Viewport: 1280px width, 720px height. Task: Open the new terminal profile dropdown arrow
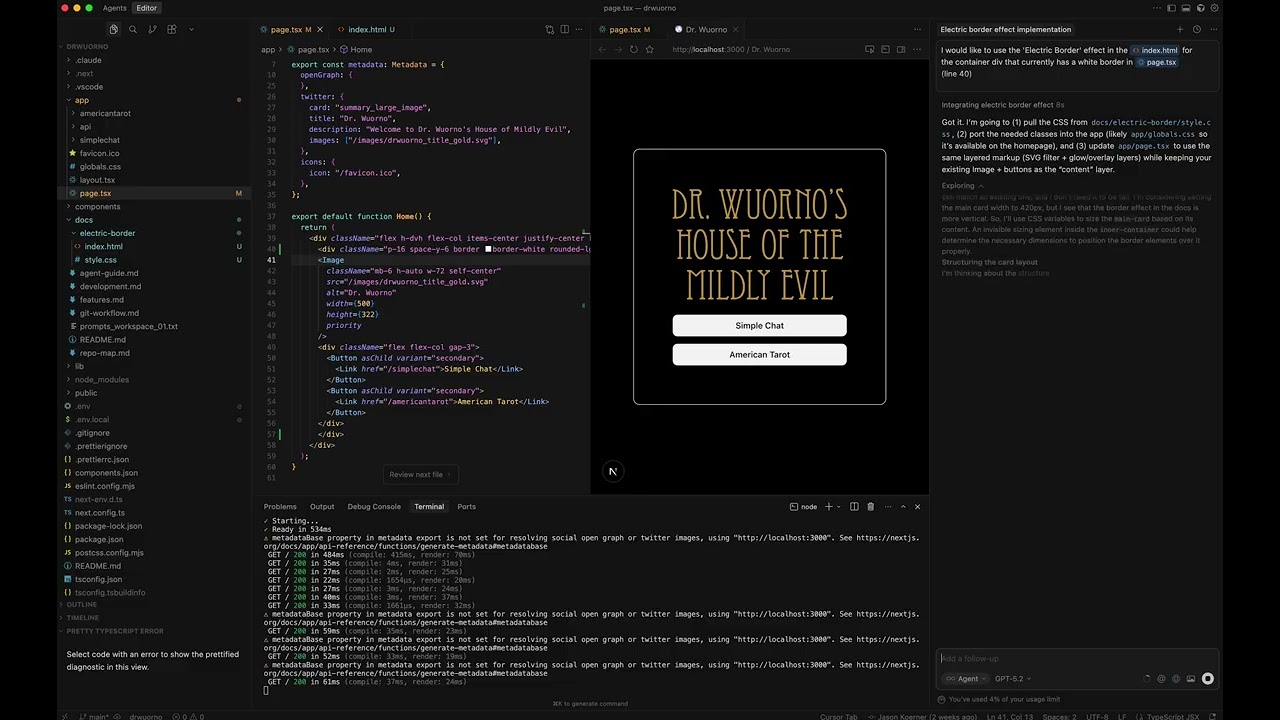point(838,507)
